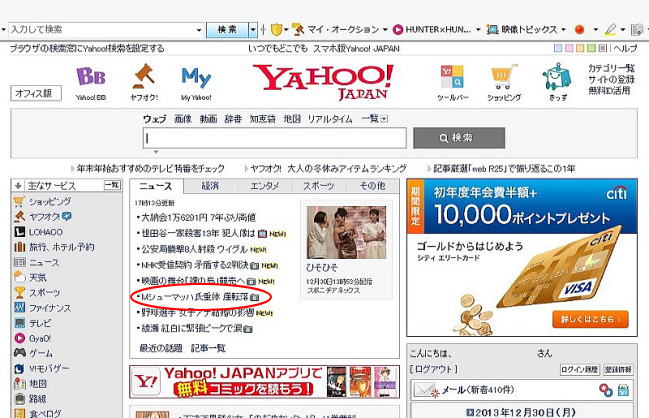Click the gray 検索 search button
This screenshot has height=418, width=649.
click(x=459, y=138)
